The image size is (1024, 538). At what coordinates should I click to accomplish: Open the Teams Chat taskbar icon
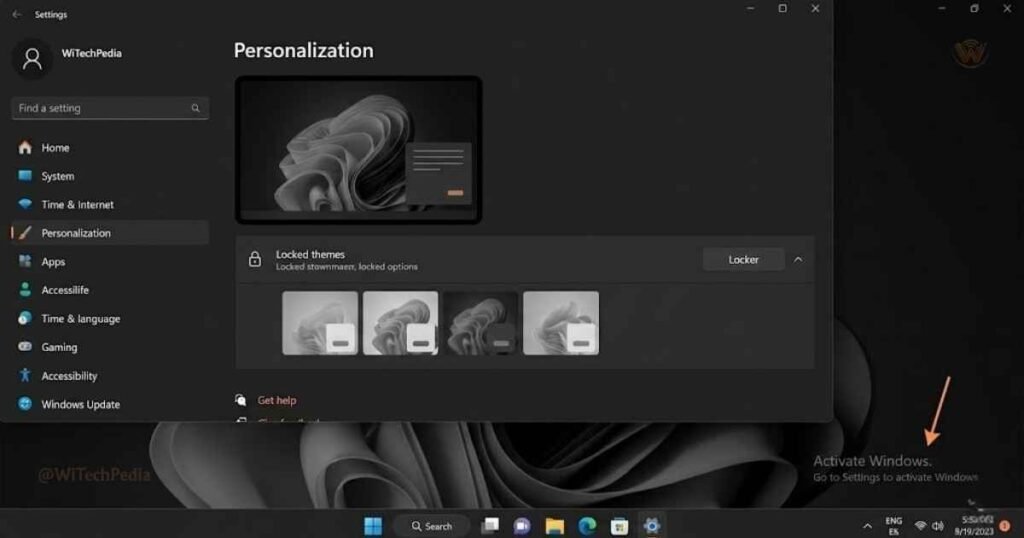pyautogui.click(x=522, y=526)
